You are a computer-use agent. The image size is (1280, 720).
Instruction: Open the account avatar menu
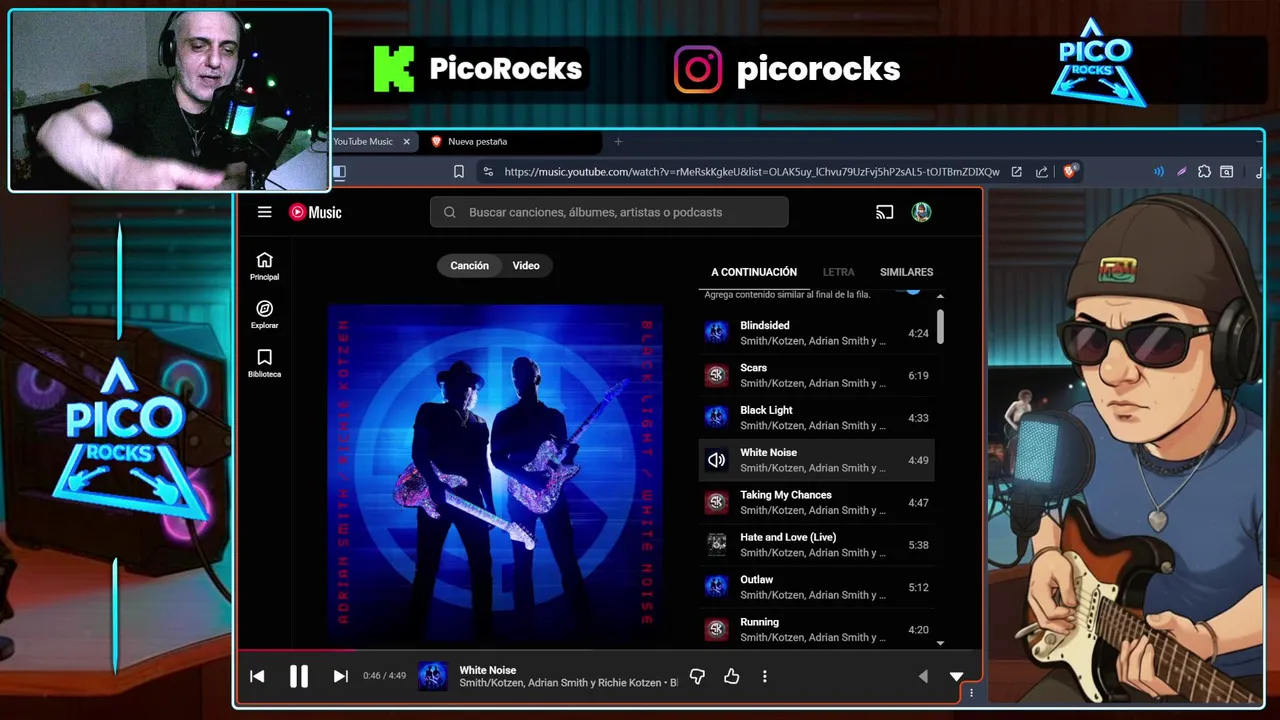click(x=921, y=212)
